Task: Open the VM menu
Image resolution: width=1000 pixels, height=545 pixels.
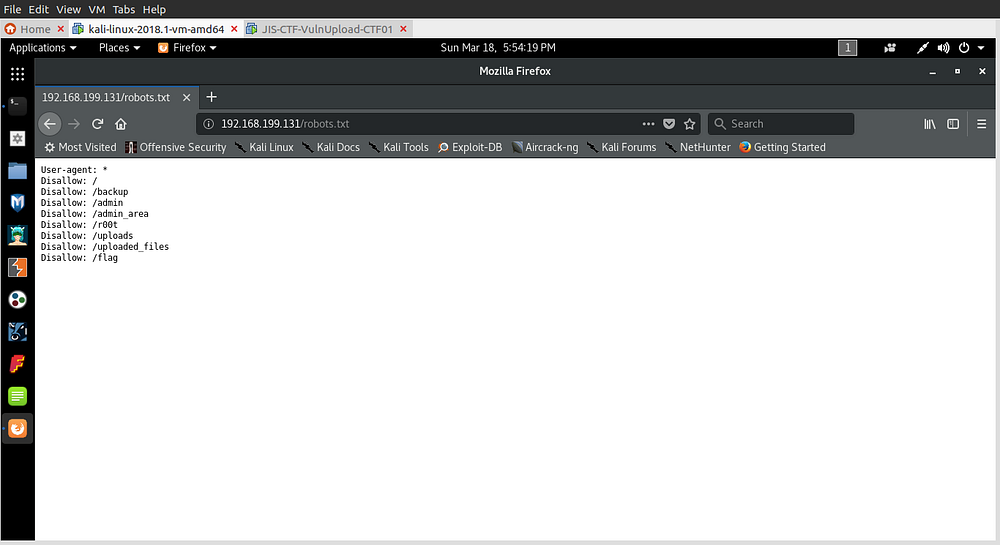Action: pos(96,9)
